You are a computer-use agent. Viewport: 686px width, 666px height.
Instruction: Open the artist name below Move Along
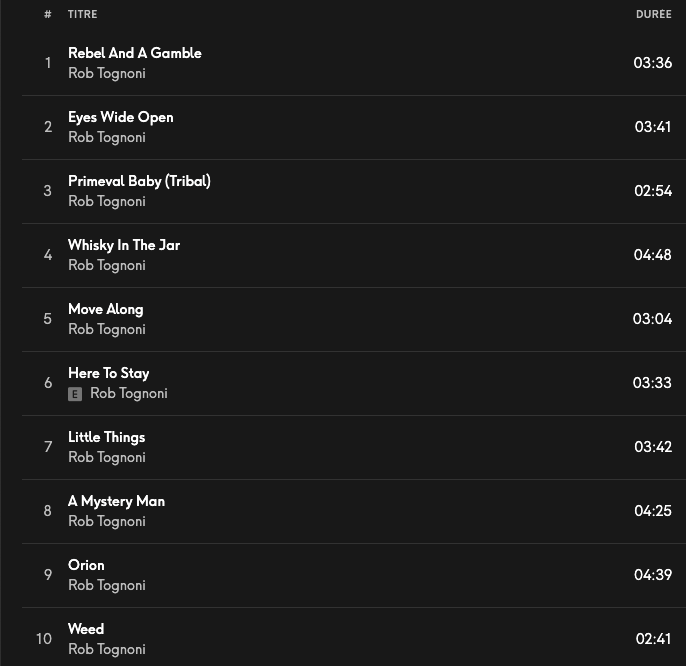107,329
